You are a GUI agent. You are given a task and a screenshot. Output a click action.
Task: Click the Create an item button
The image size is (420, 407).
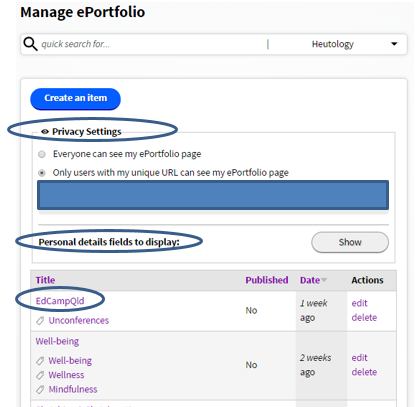click(75, 99)
